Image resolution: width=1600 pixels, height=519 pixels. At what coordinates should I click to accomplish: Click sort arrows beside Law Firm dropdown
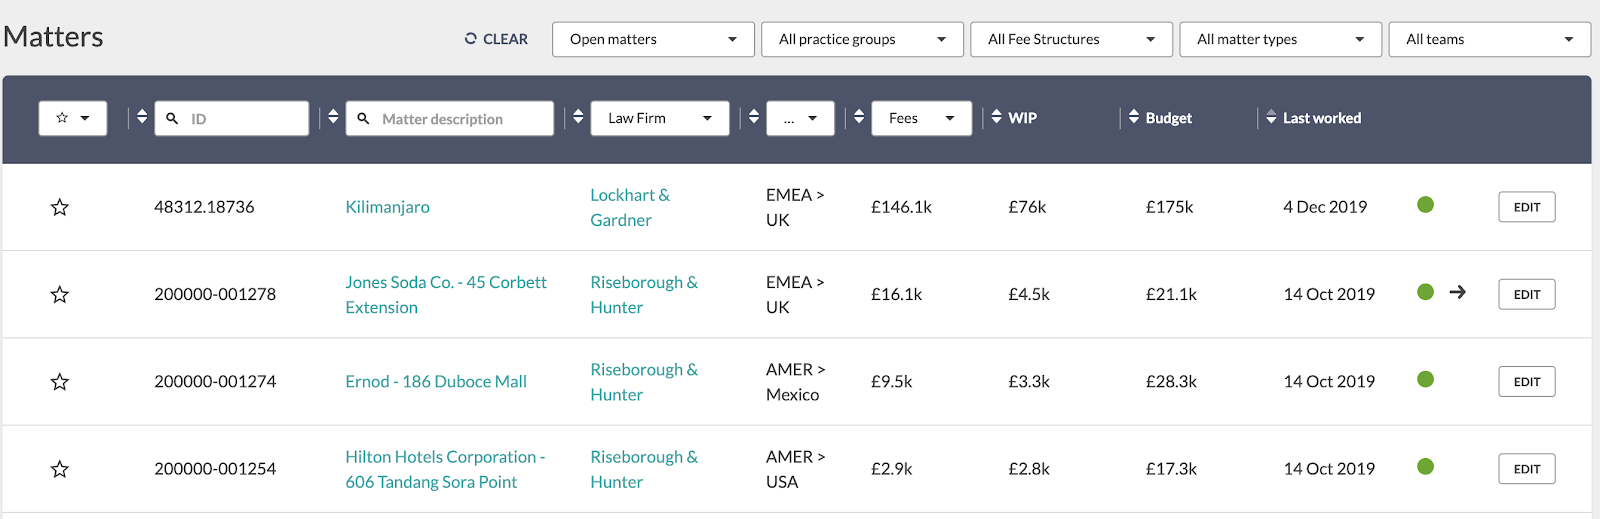point(578,117)
